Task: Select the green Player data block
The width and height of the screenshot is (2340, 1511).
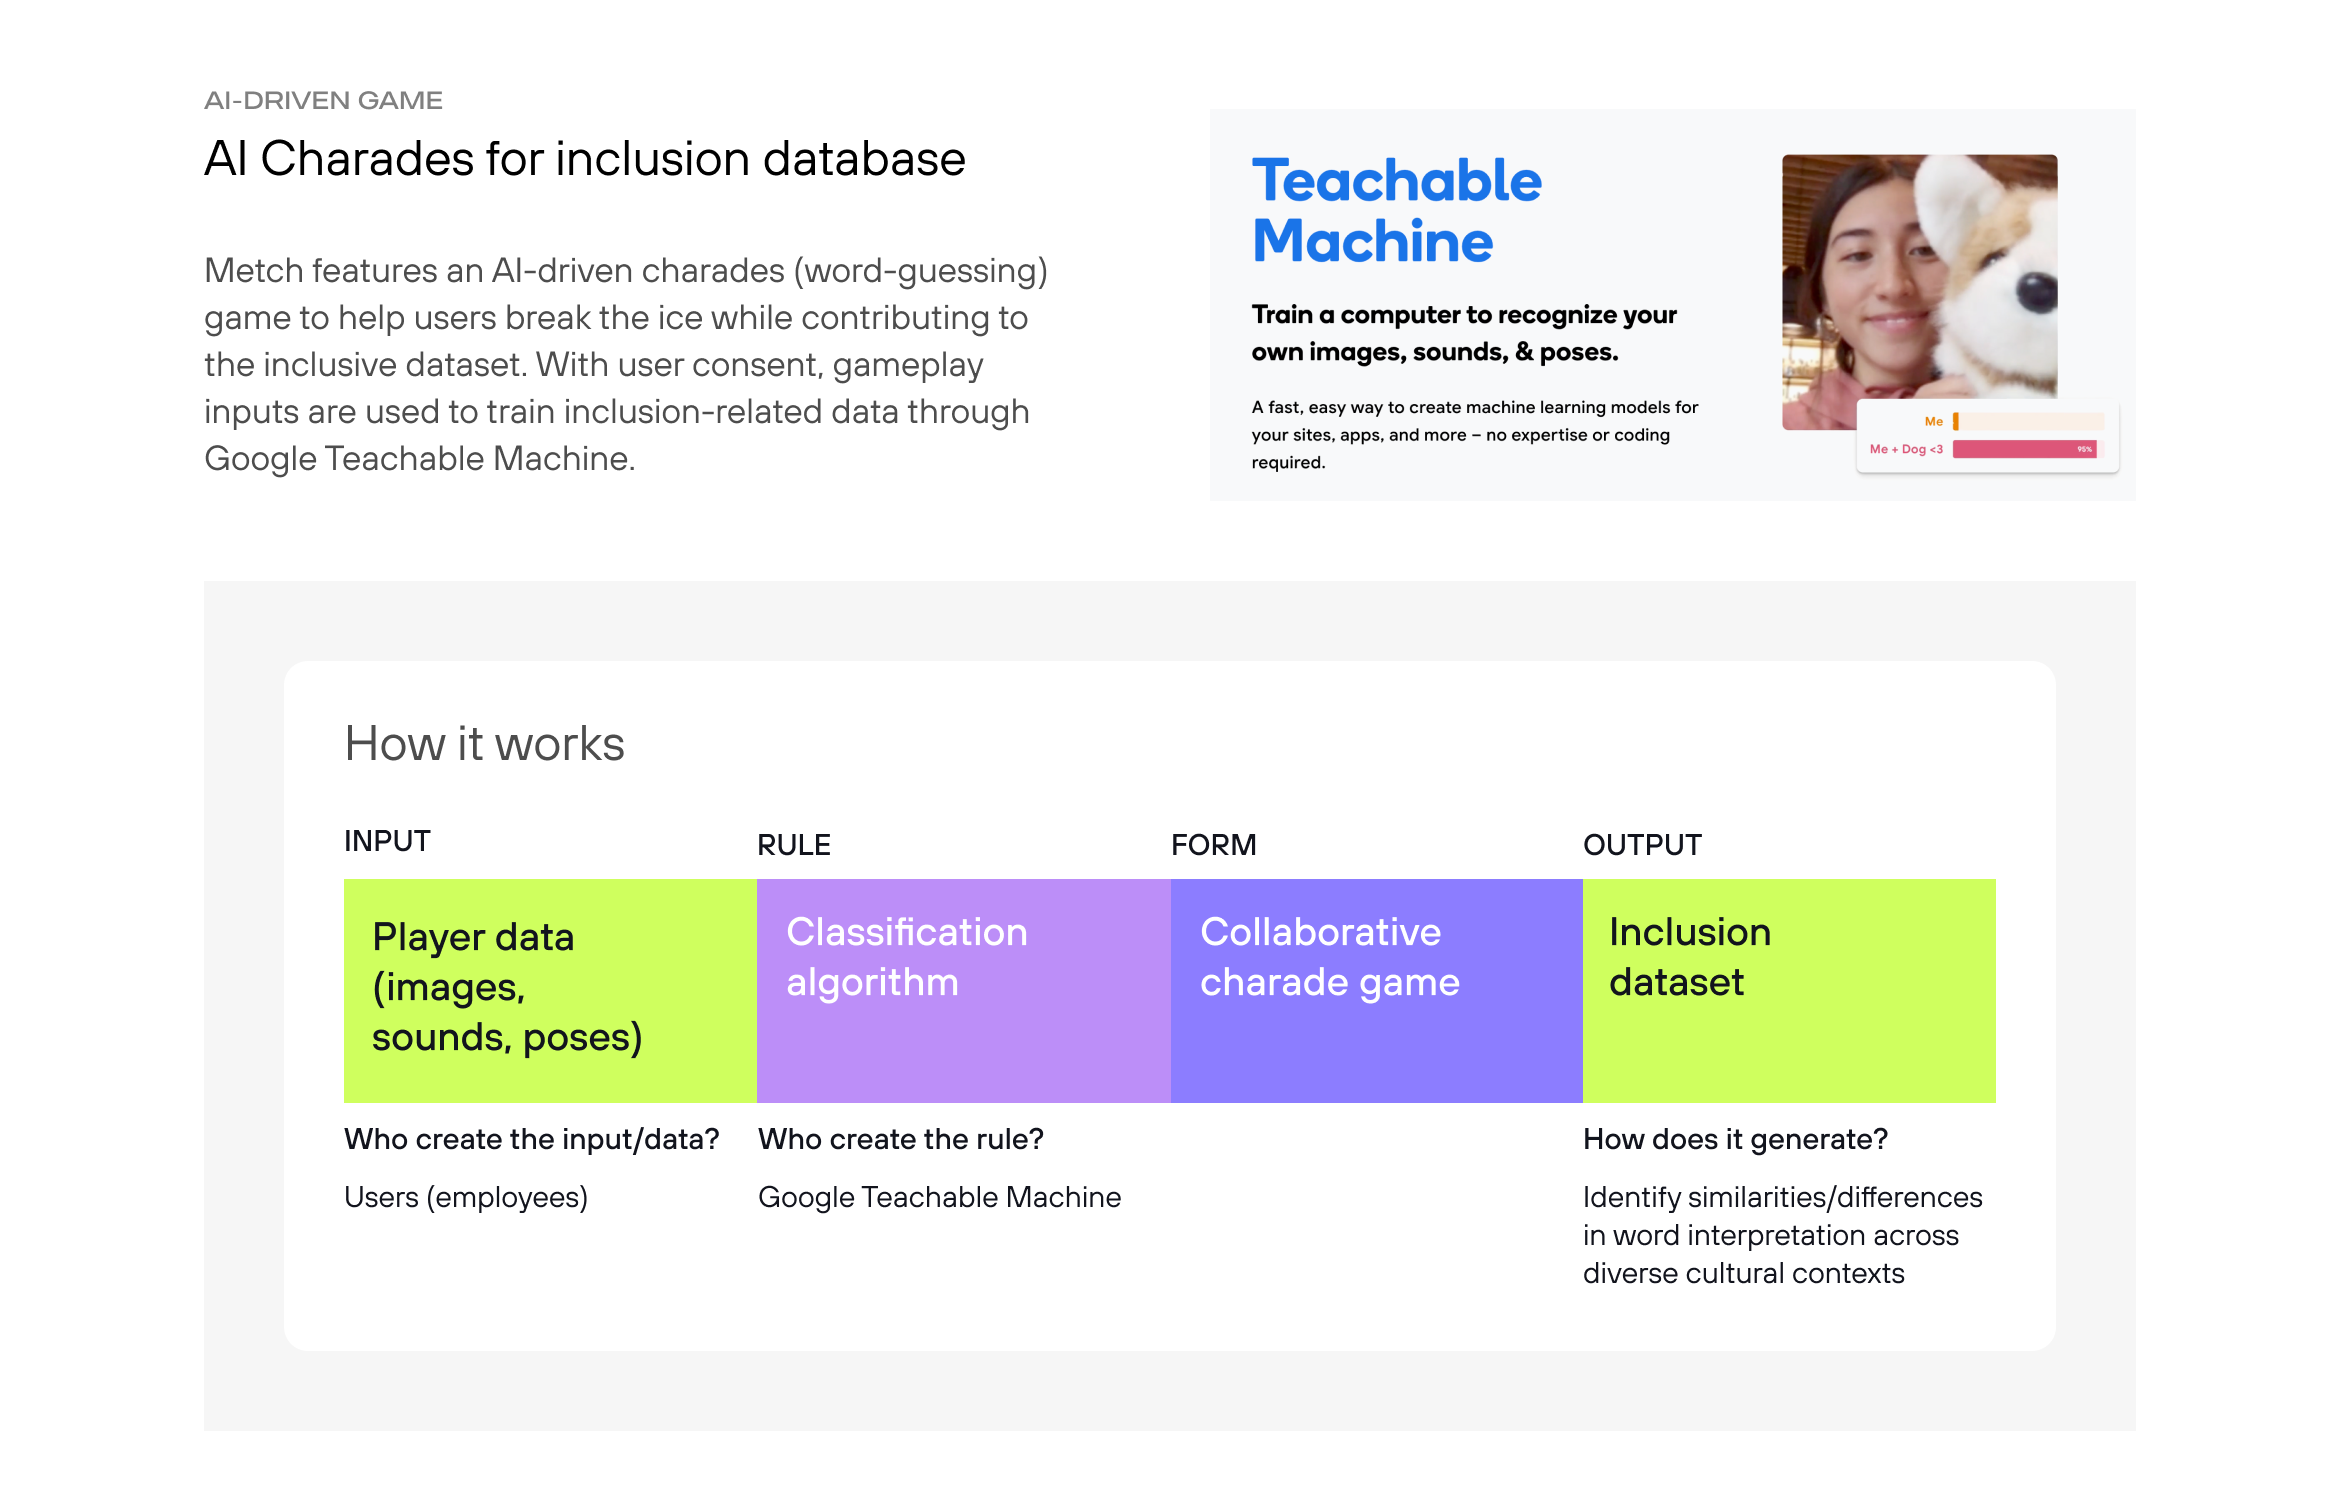Action: (550, 990)
